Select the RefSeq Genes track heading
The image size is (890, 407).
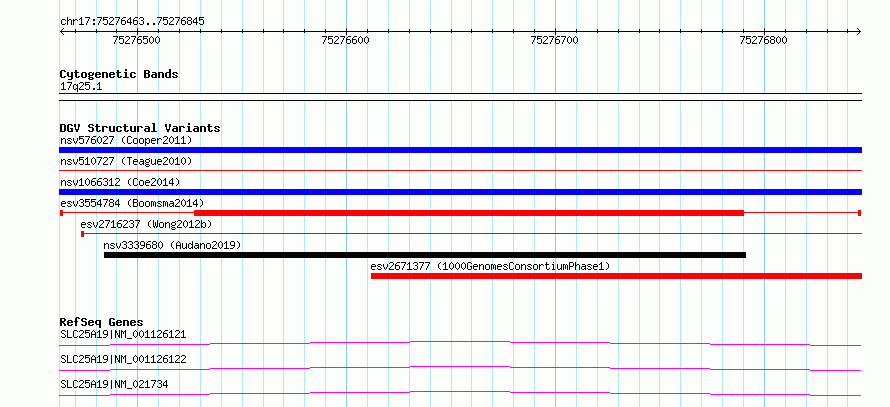tap(101, 322)
